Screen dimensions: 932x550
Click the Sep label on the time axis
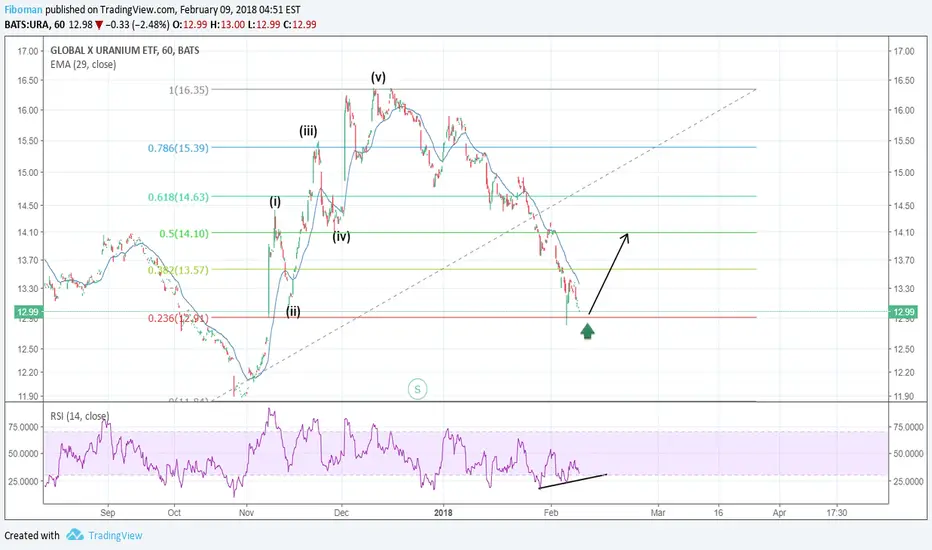[x=108, y=513]
